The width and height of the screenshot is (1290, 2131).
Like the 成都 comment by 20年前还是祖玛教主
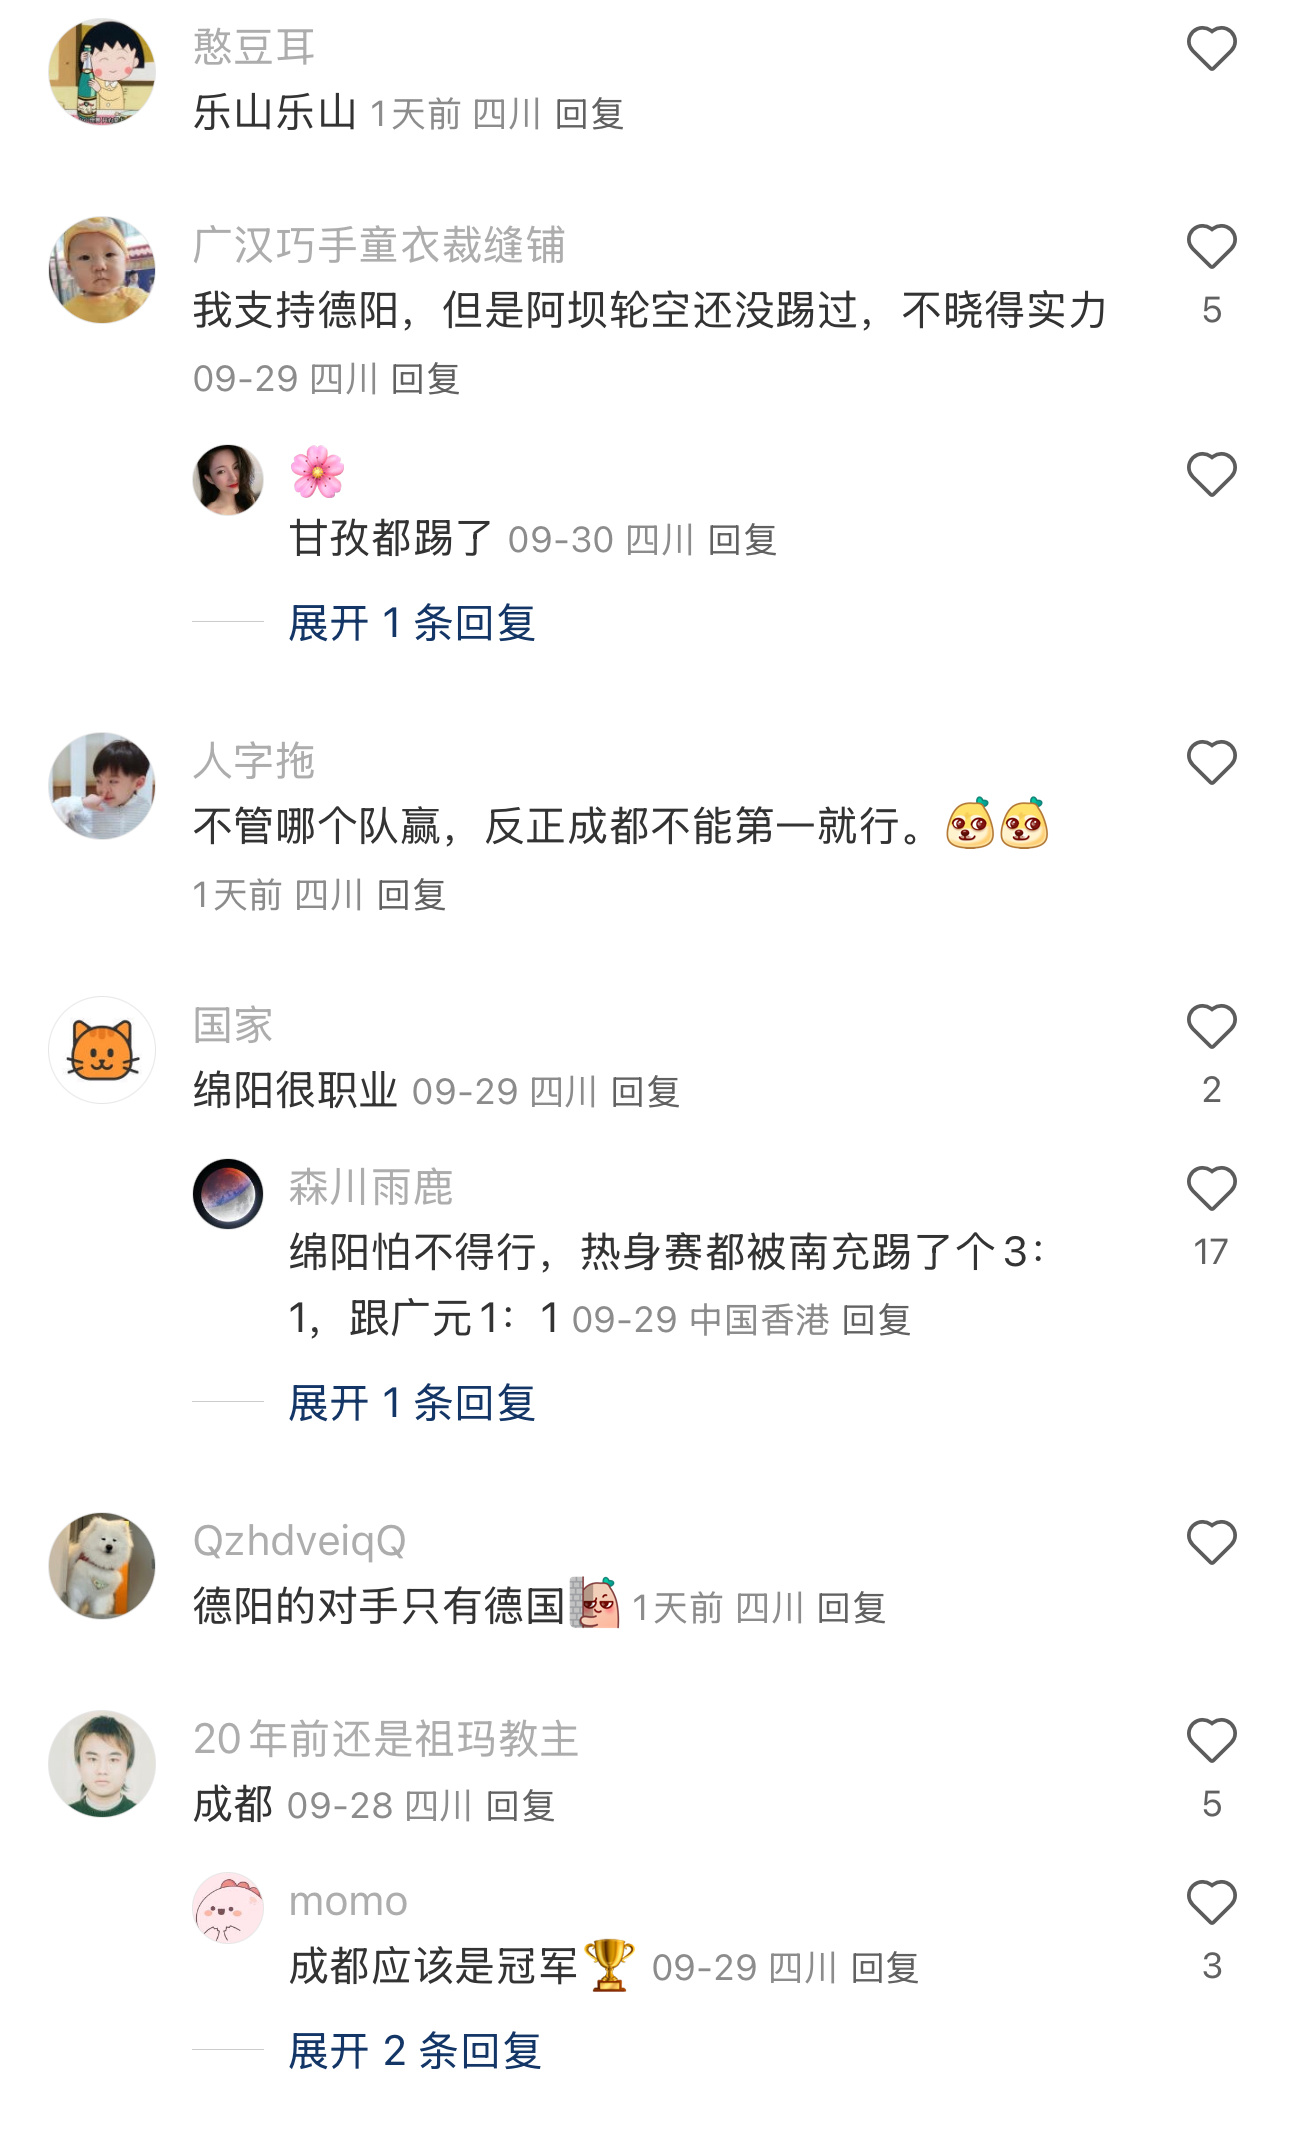click(1211, 1740)
